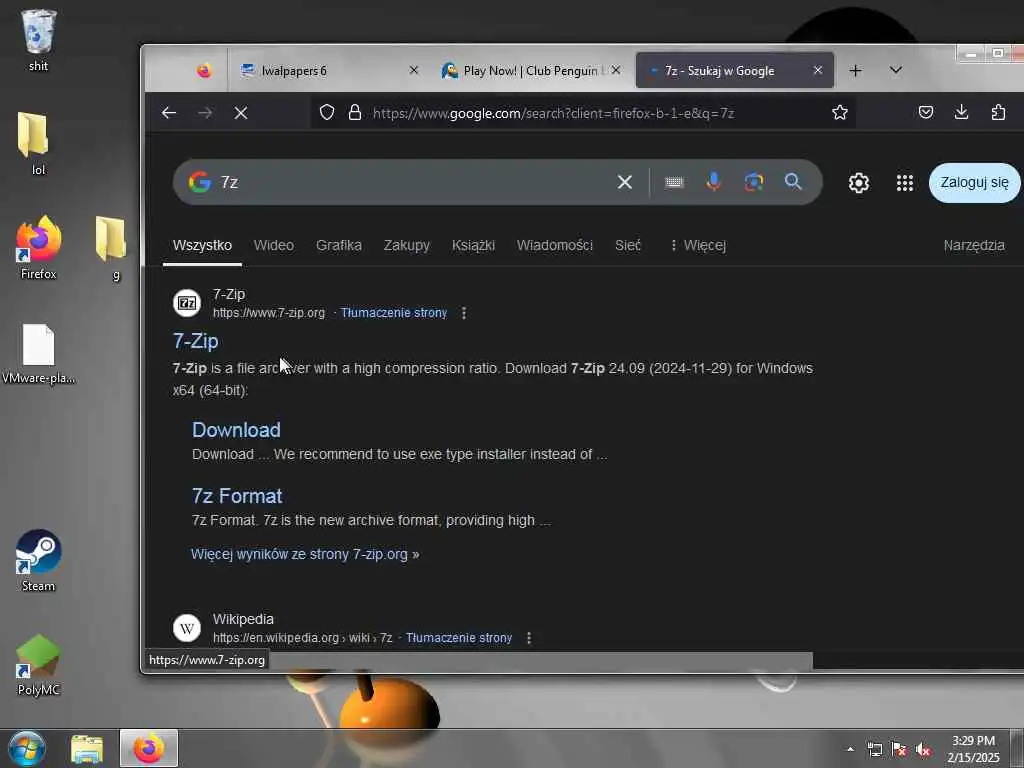Open options for 7-Zip result

tap(464, 313)
